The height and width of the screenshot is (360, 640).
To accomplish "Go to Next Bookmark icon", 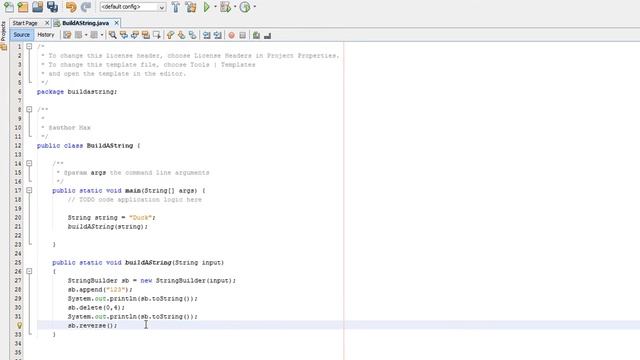I will (x=181, y=36).
